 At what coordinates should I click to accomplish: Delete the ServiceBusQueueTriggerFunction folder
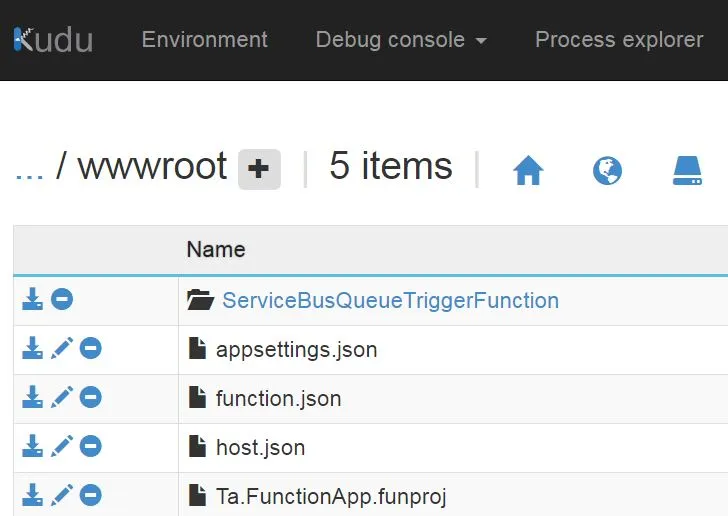(x=62, y=299)
